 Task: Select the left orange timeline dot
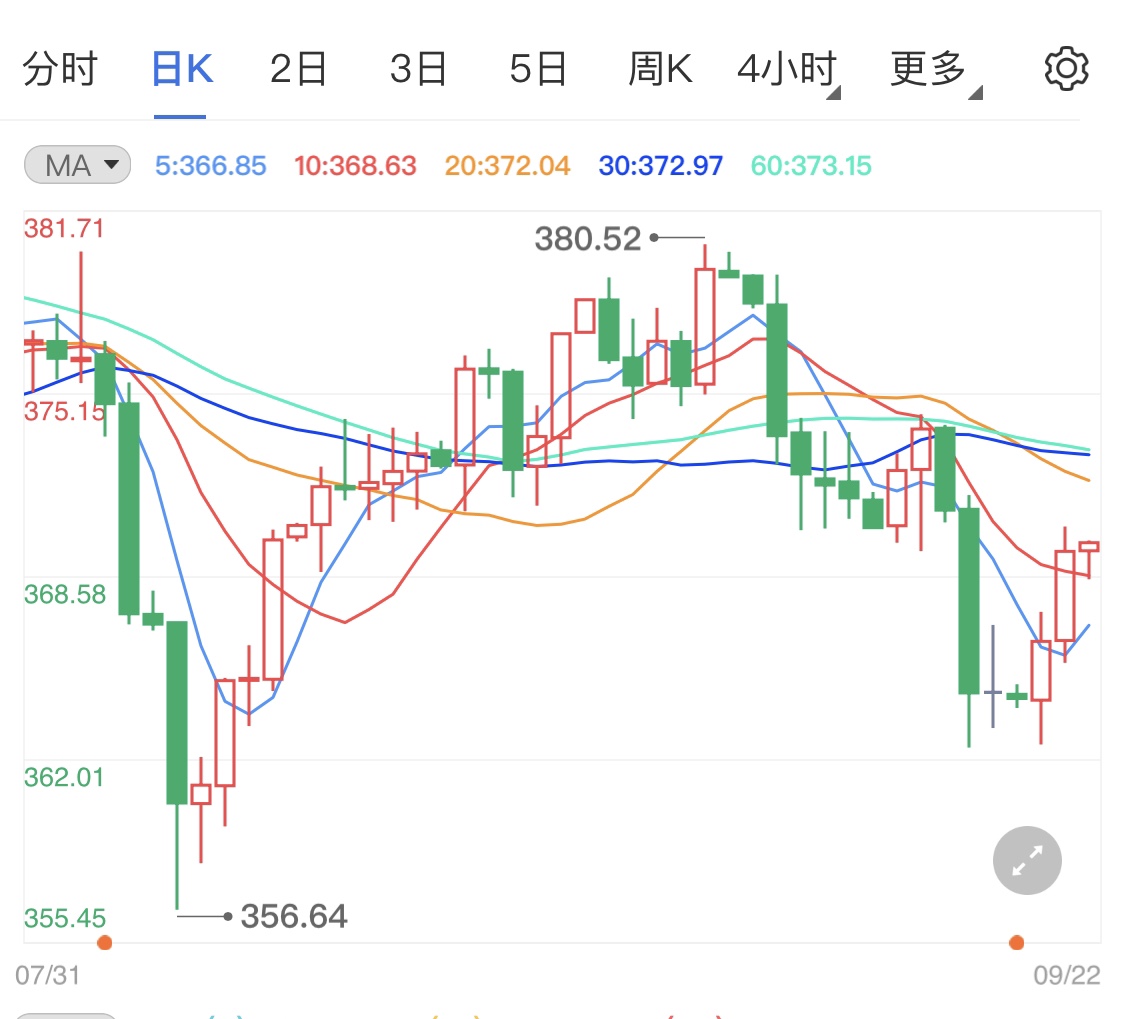pyautogui.click(x=104, y=941)
